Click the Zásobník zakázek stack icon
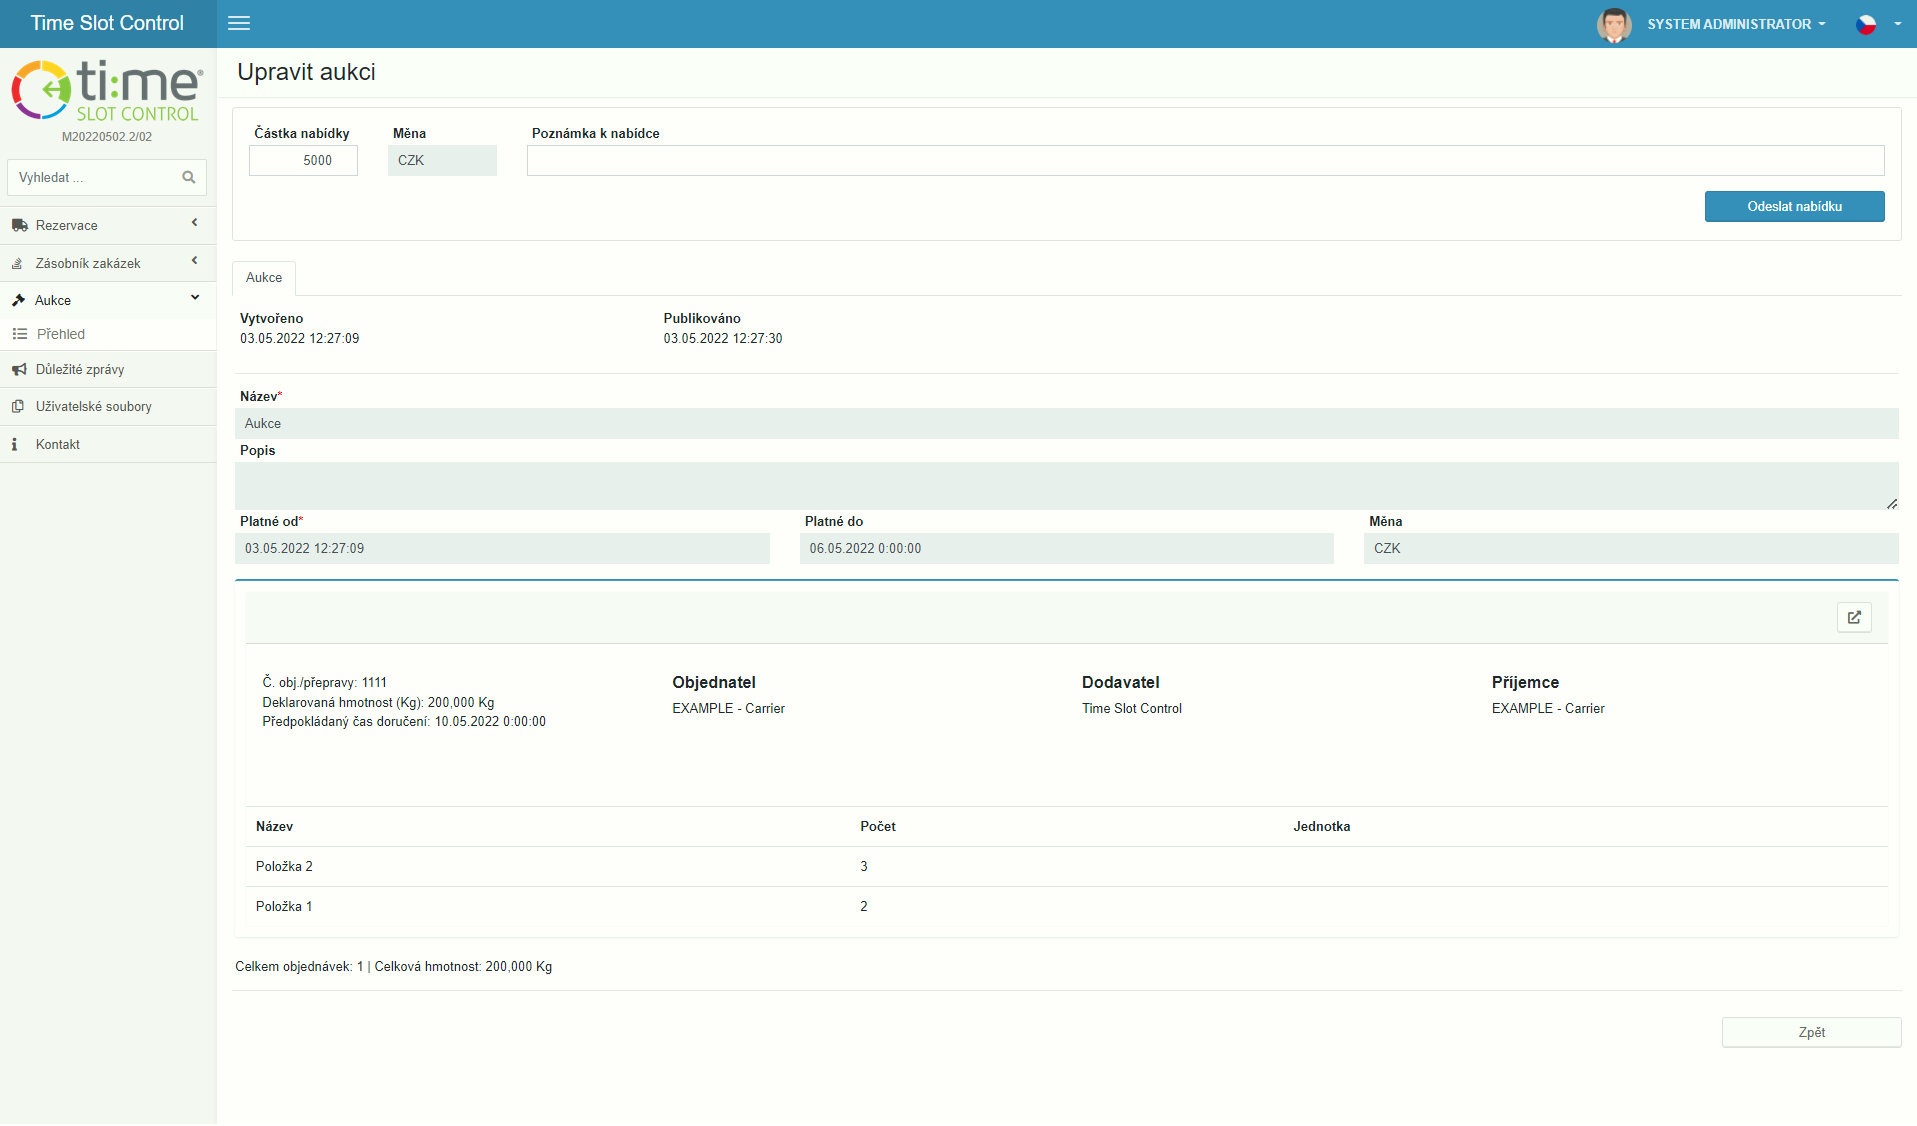This screenshot has width=1917, height=1126. click(17, 263)
